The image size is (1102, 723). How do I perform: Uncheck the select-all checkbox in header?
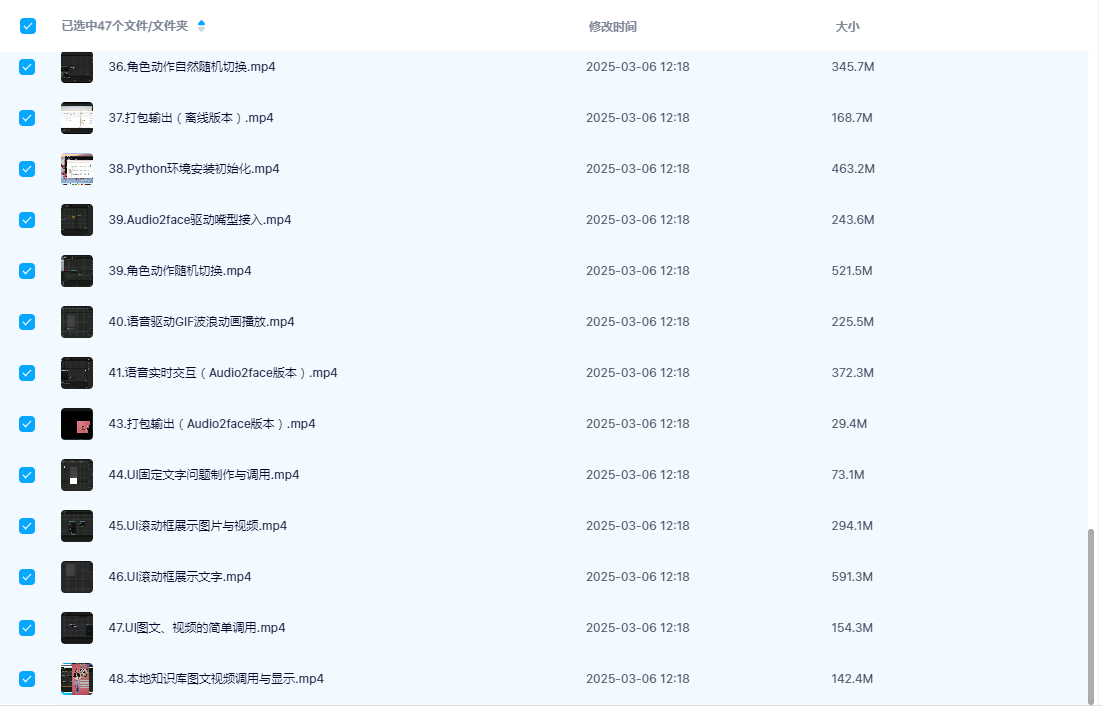point(28,26)
